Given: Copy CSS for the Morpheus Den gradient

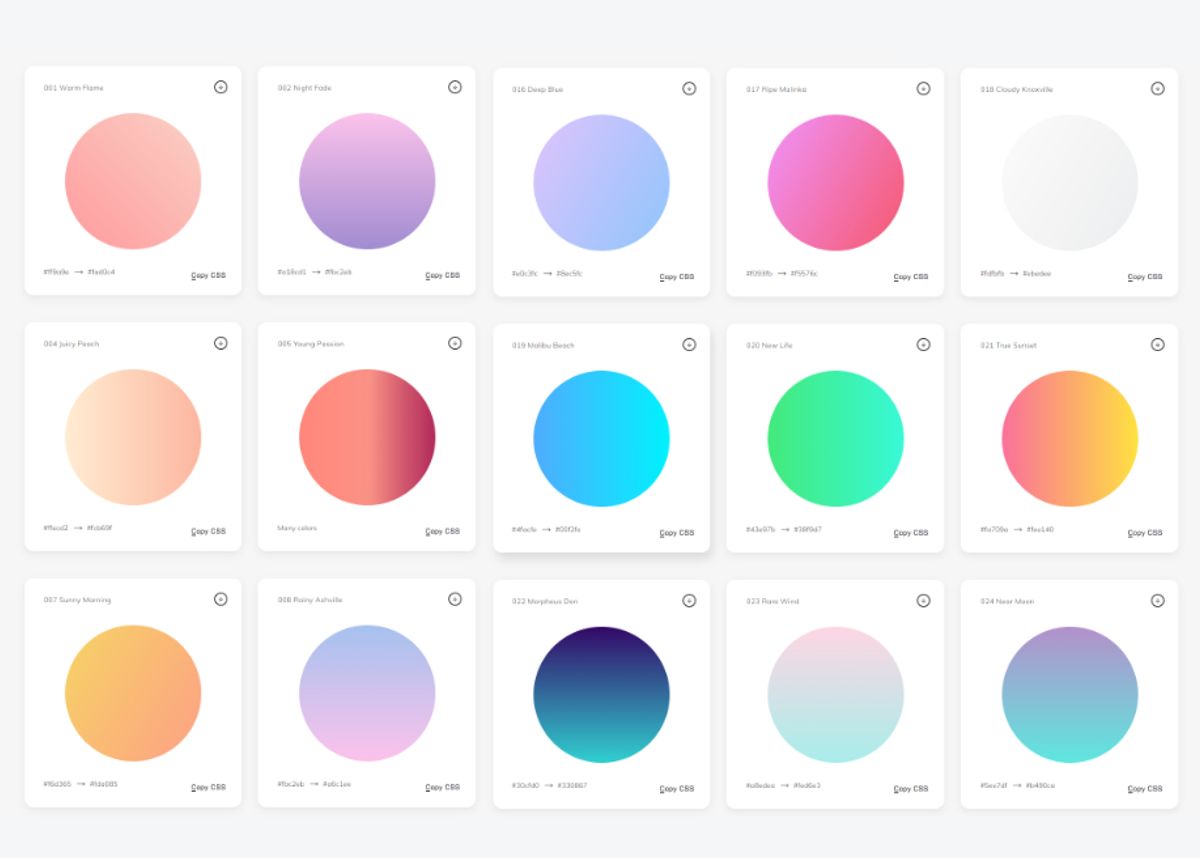Looking at the screenshot, I should click(677, 789).
